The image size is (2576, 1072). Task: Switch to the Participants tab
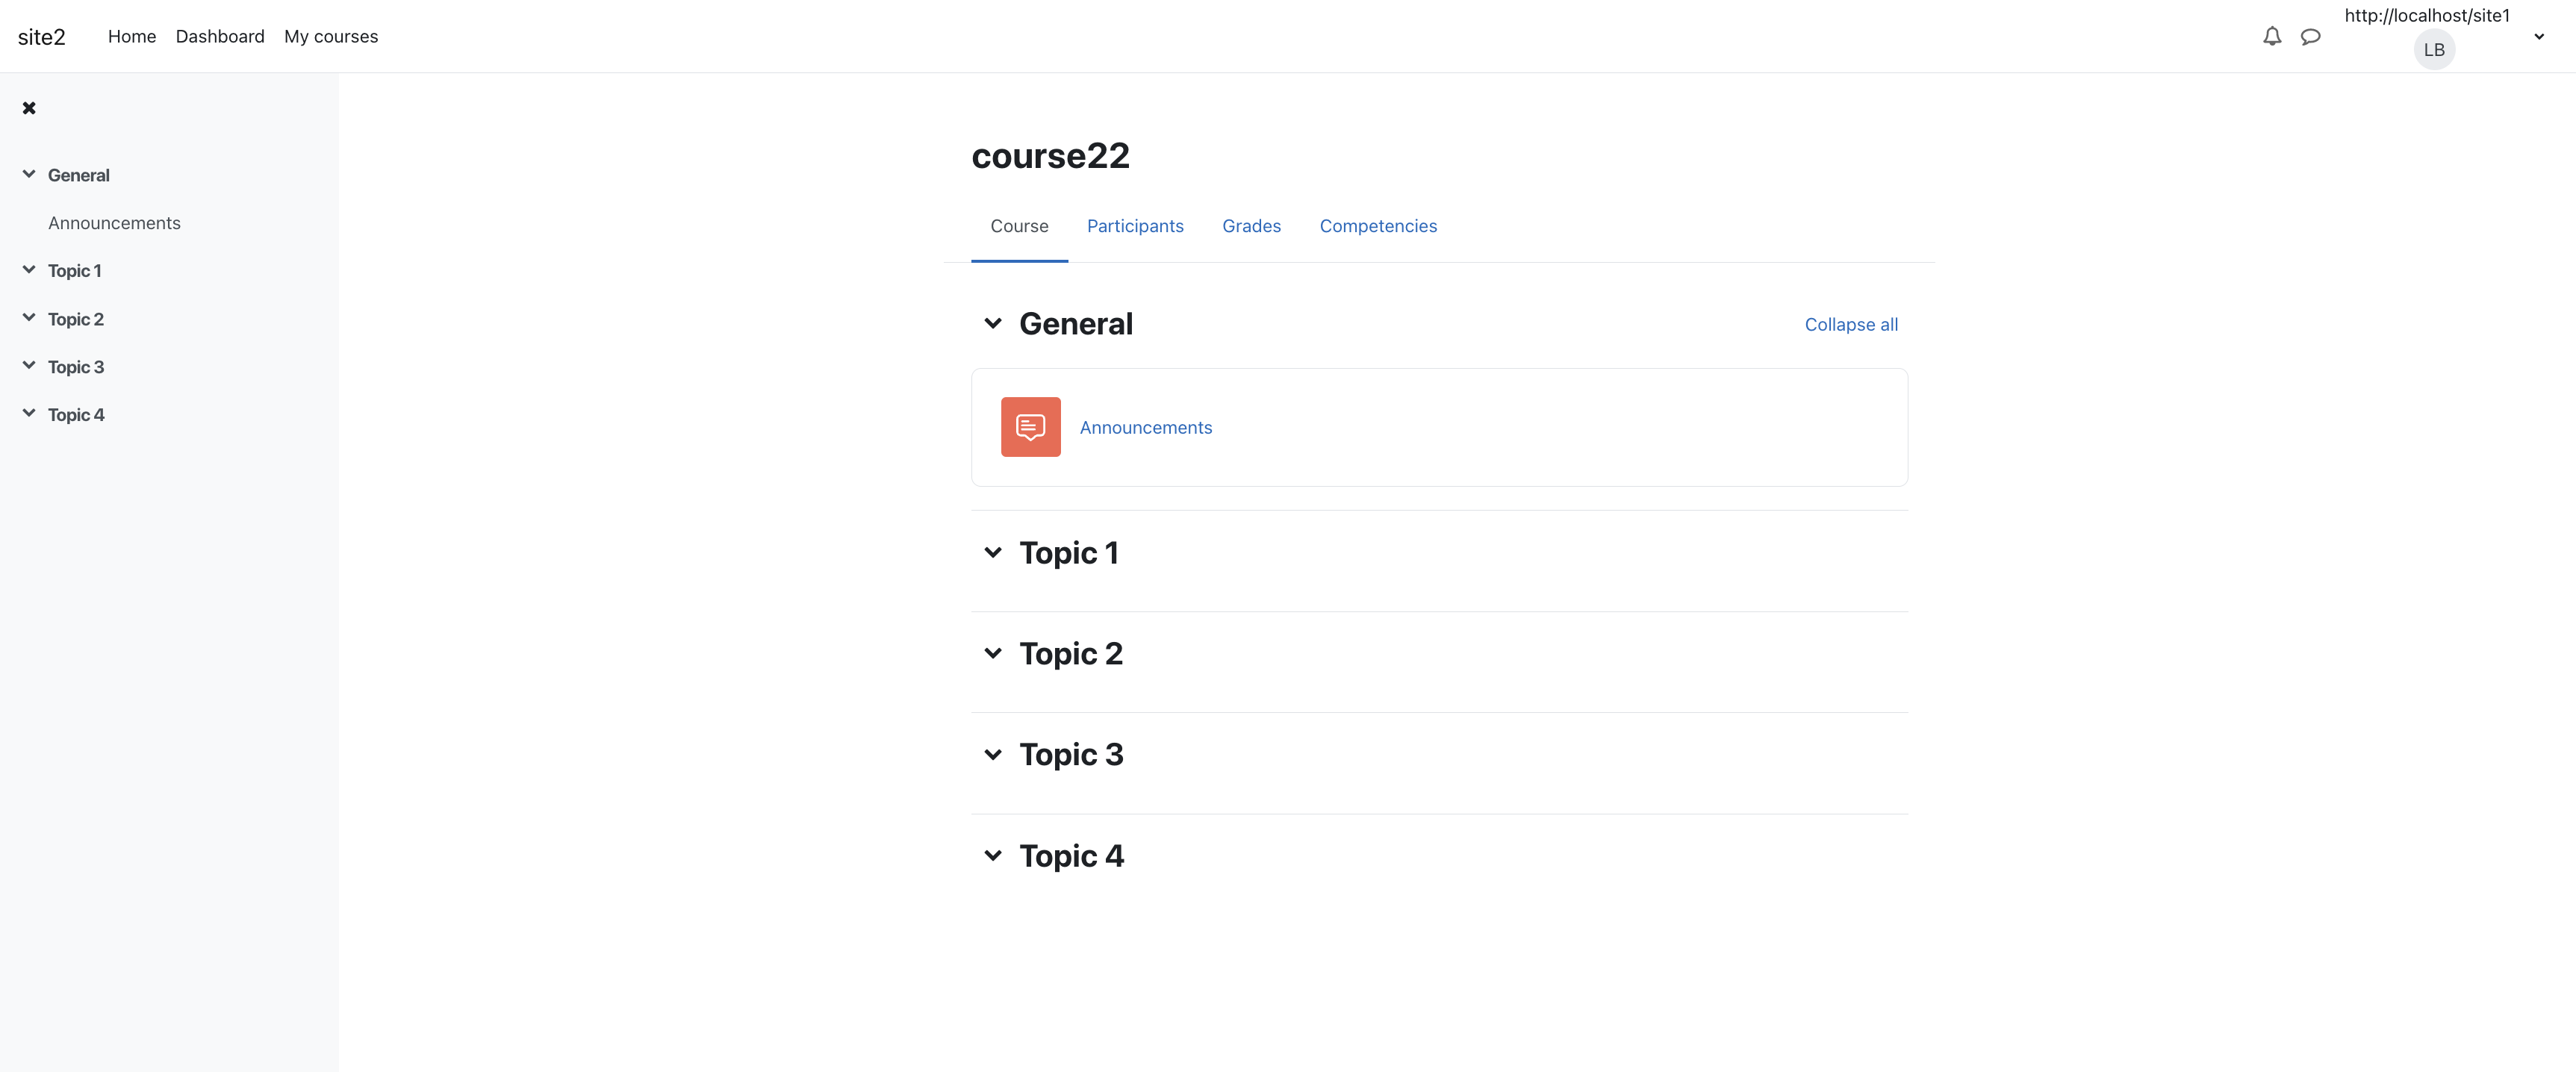1135,226
